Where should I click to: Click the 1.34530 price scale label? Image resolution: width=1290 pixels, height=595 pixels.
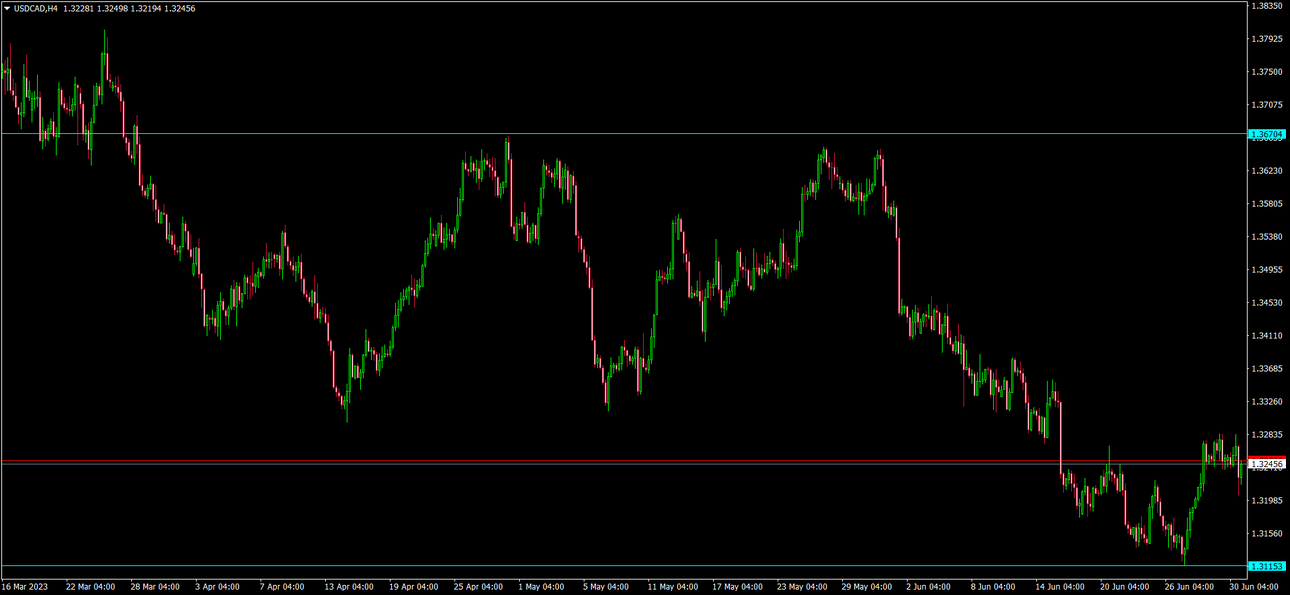pos(1267,302)
